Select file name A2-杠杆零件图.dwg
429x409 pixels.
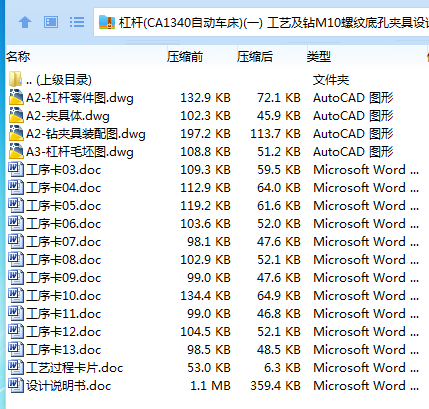[80, 98]
